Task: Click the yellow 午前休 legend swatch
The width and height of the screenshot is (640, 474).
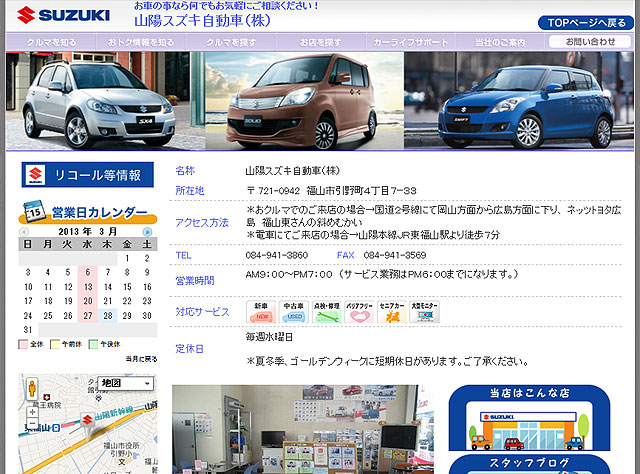Action: click(x=55, y=344)
